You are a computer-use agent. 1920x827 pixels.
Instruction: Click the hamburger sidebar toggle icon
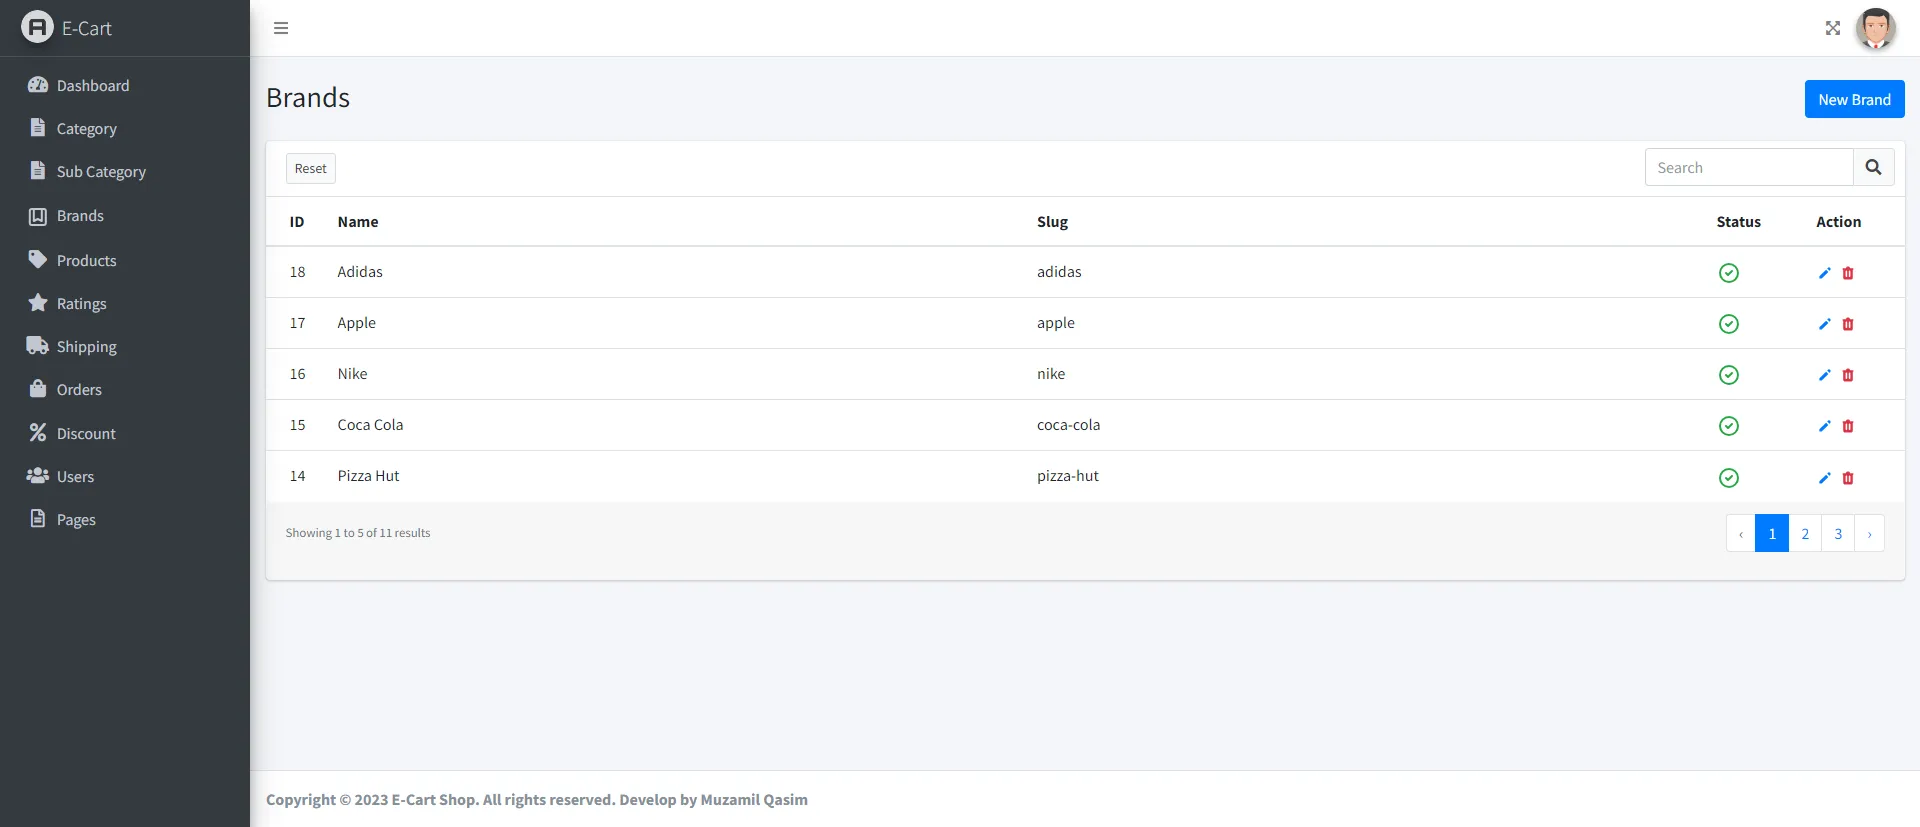[x=281, y=28]
